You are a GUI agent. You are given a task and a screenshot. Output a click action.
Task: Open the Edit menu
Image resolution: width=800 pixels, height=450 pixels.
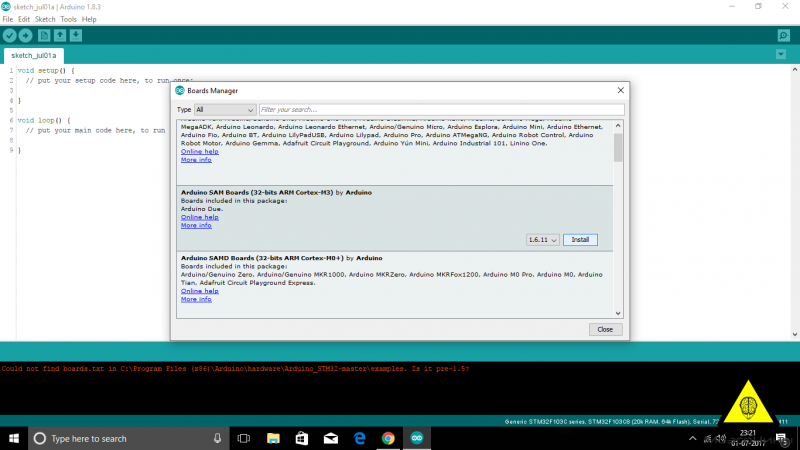[x=24, y=19]
